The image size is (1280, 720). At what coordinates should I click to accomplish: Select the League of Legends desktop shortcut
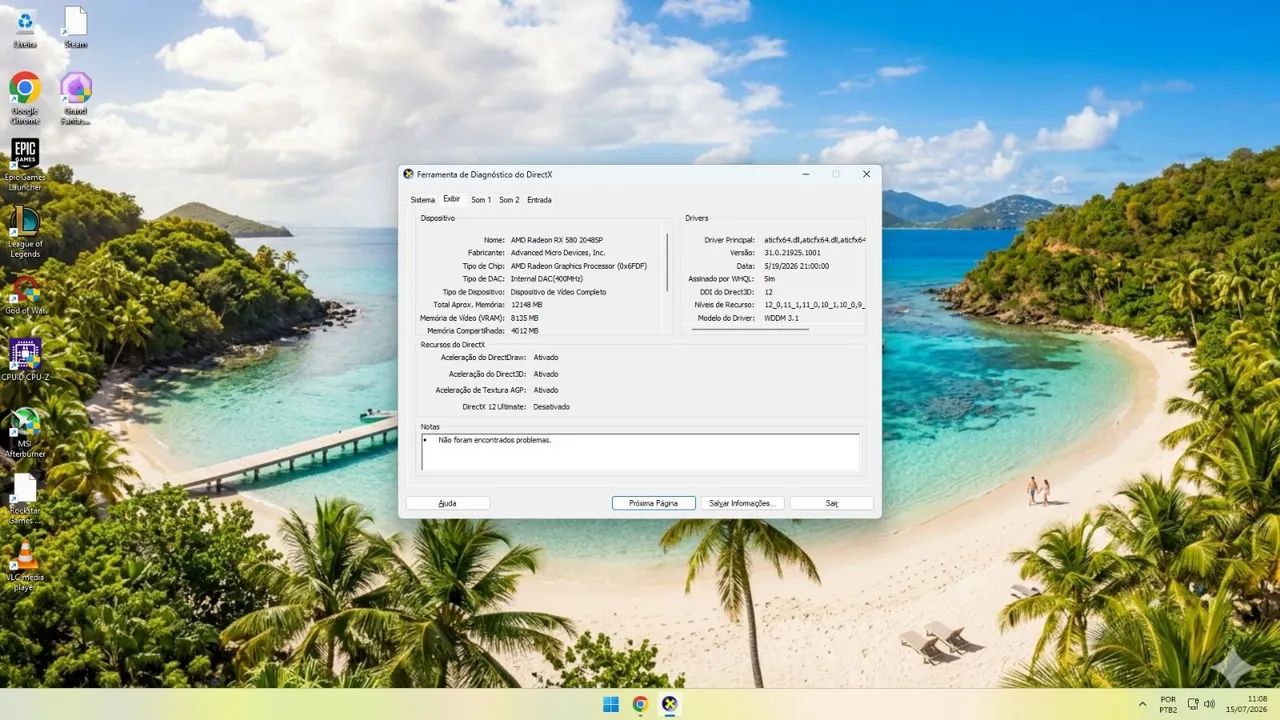25,232
